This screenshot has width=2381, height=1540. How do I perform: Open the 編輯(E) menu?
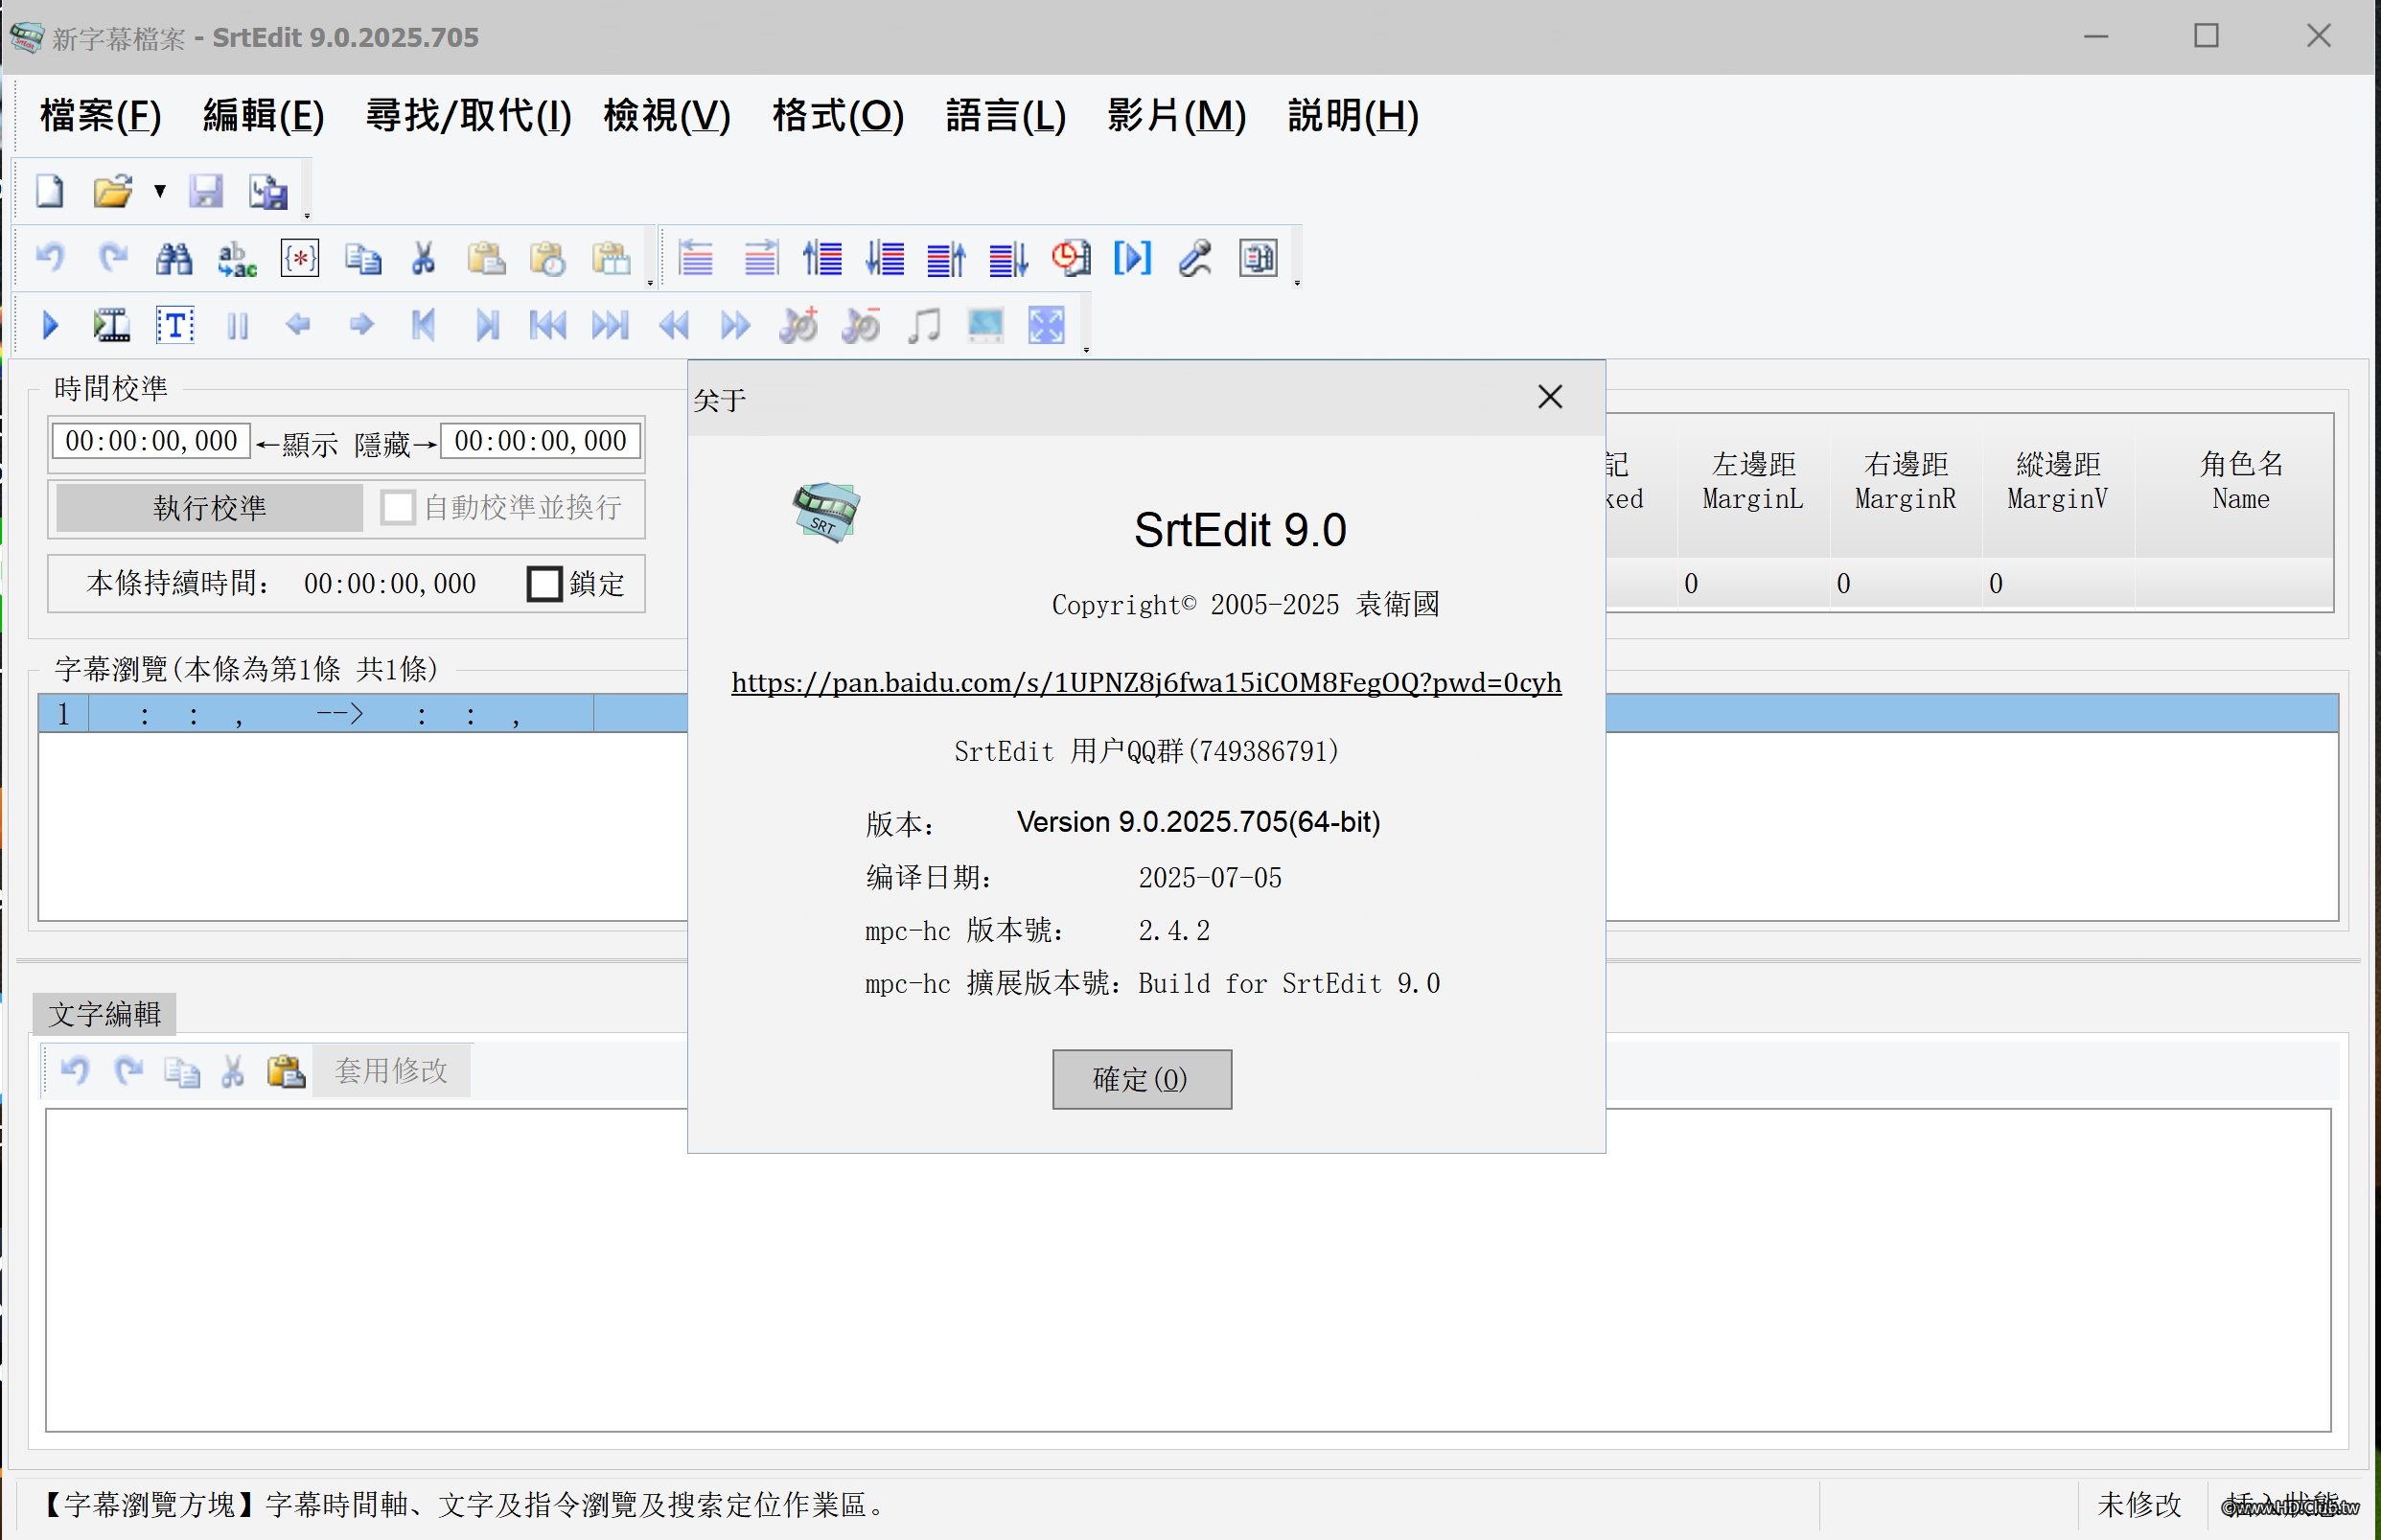point(264,116)
